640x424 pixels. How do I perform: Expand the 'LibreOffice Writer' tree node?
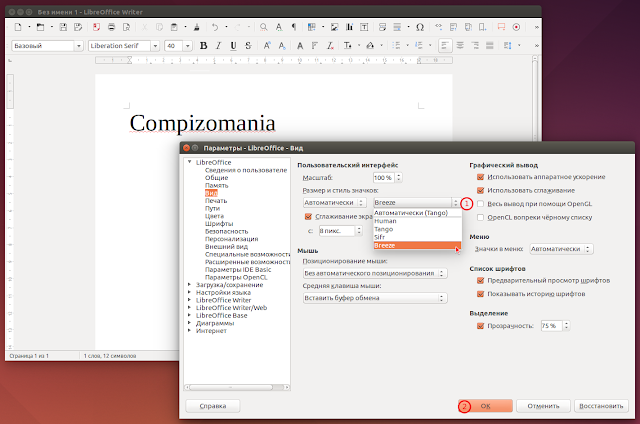189,300
